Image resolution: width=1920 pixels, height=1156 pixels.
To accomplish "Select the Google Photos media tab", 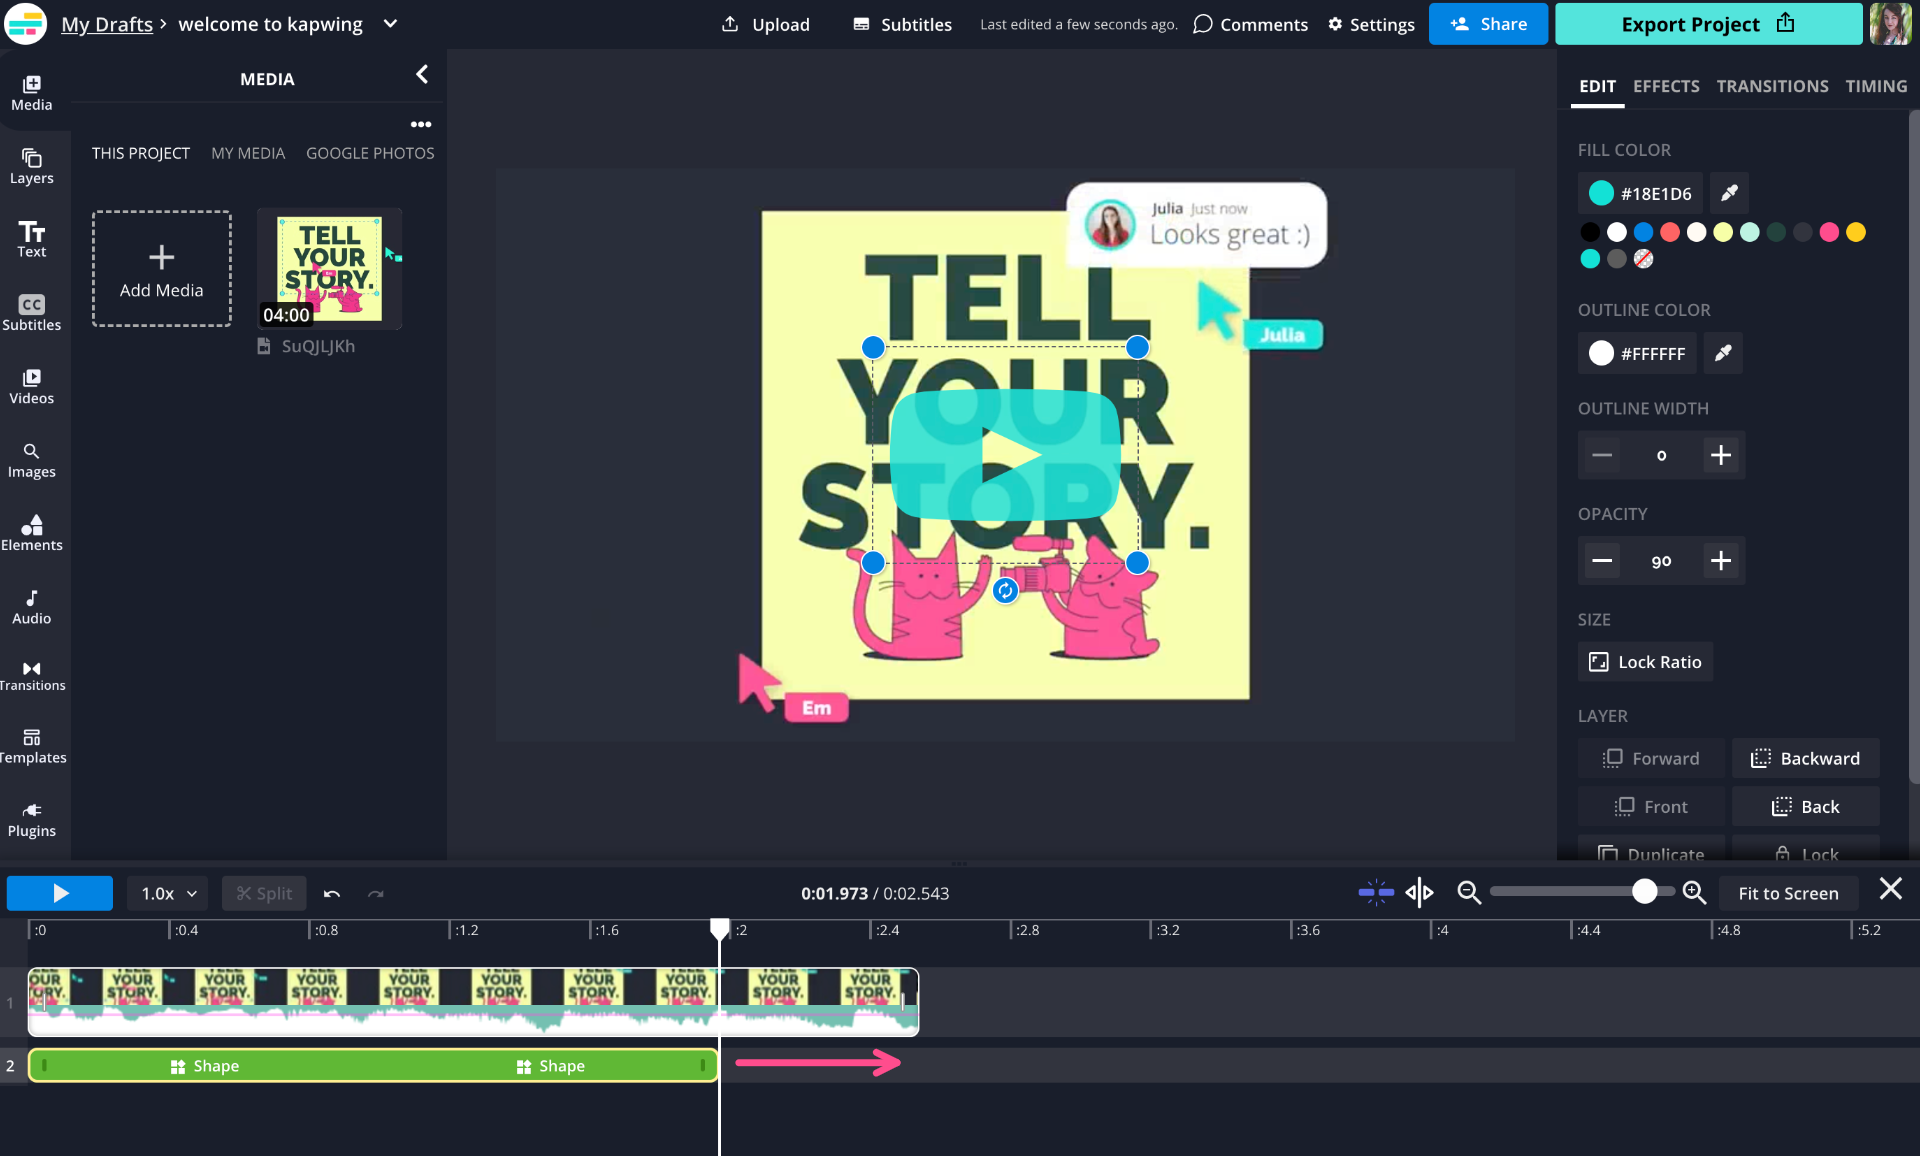I will click(370, 153).
